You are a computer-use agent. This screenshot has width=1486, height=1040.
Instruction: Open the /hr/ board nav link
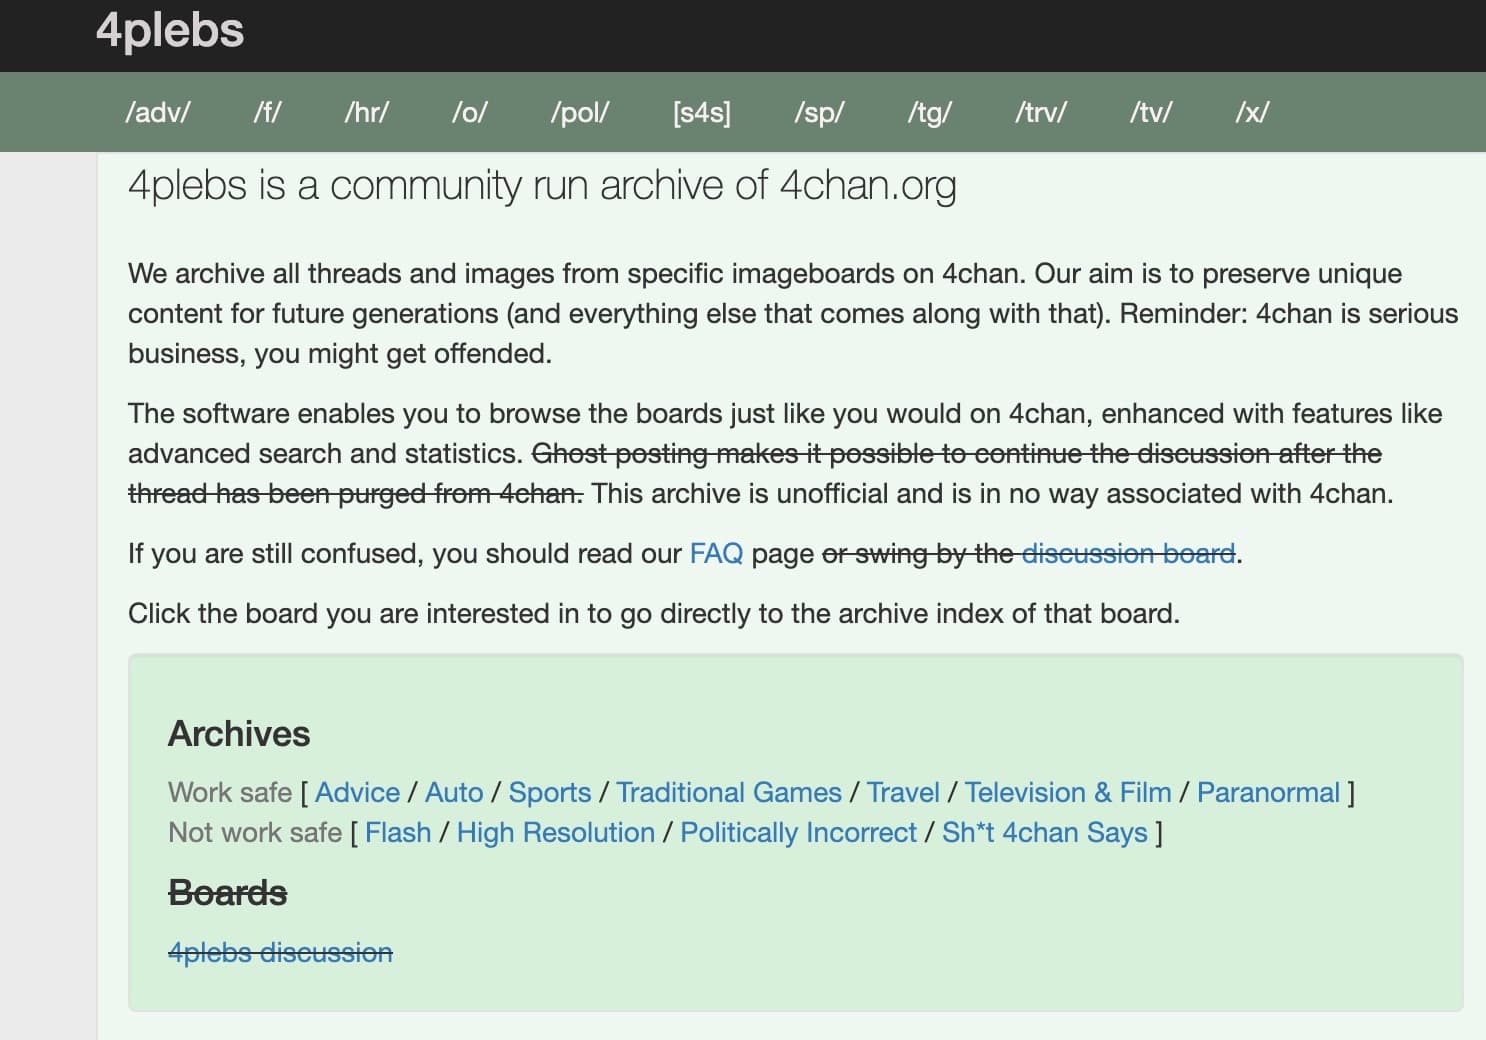click(x=366, y=112)
